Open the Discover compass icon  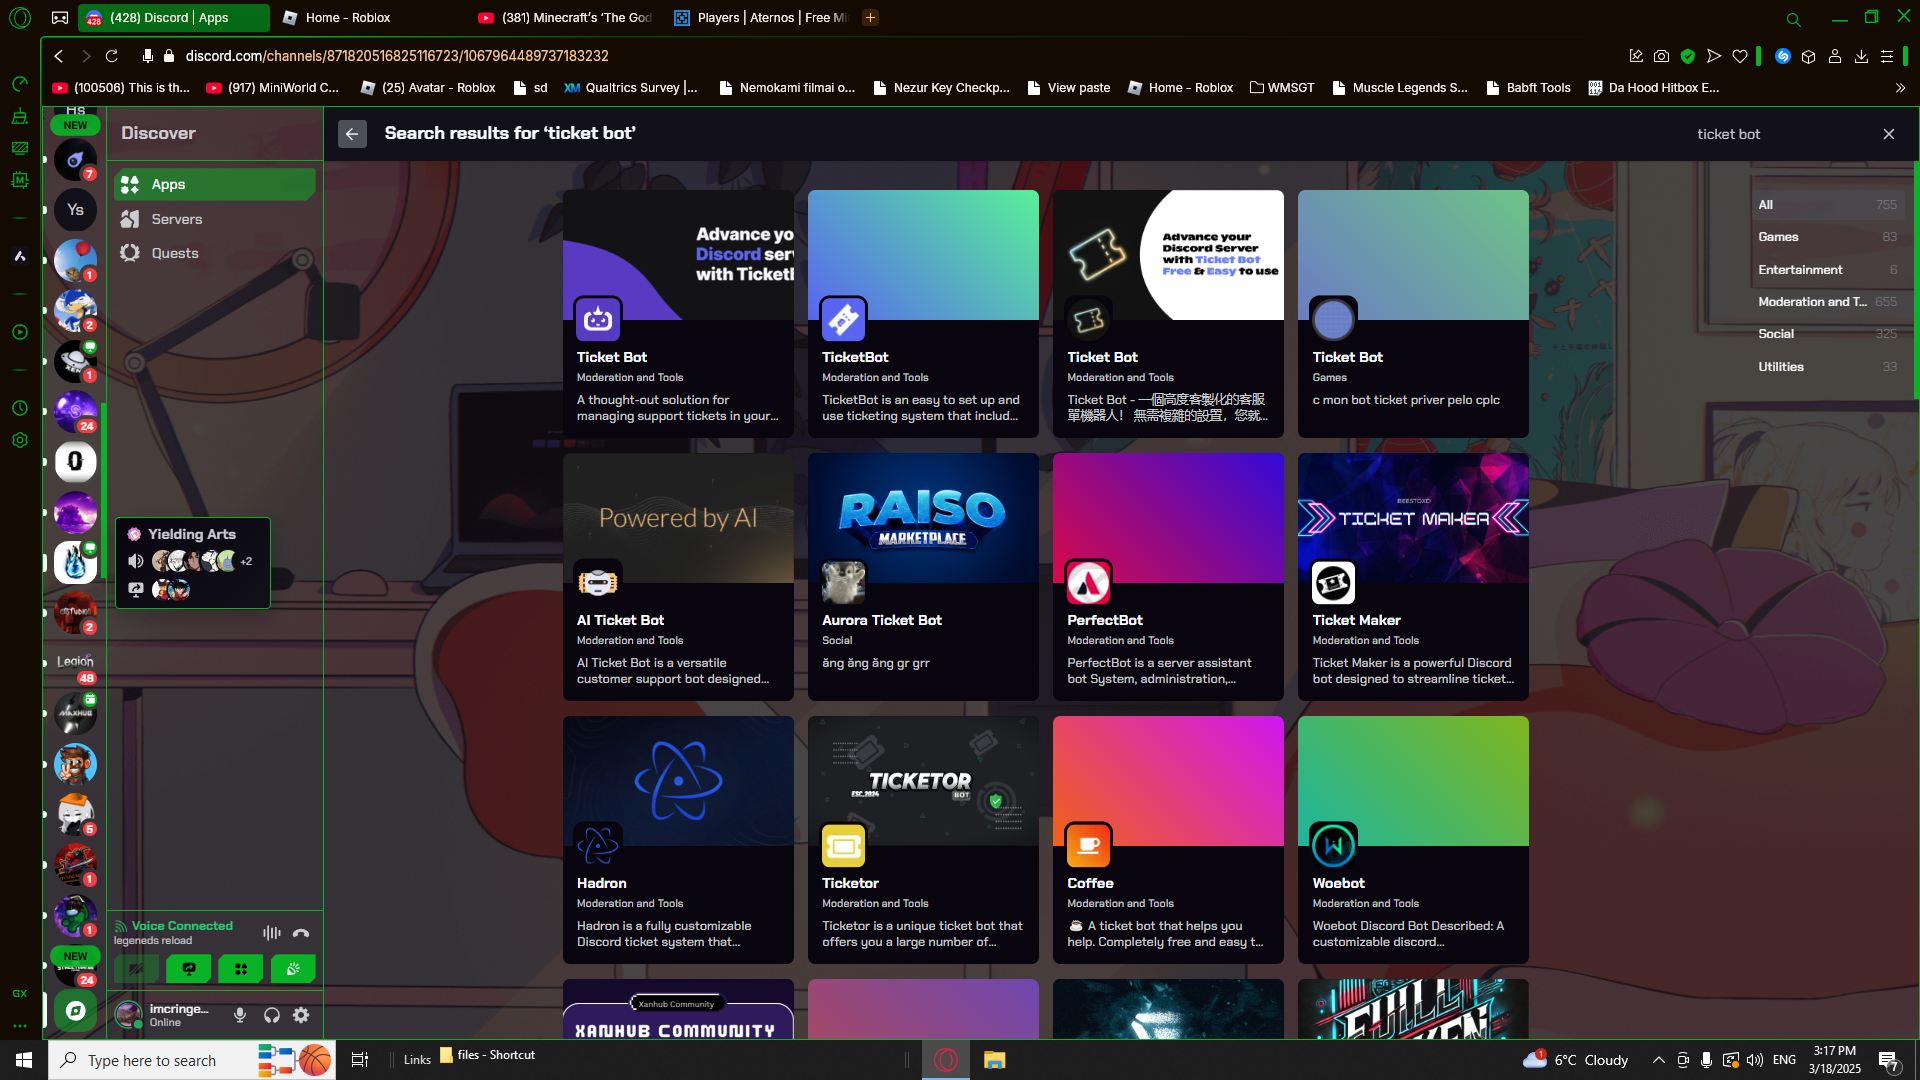(x=75, y=1010)
